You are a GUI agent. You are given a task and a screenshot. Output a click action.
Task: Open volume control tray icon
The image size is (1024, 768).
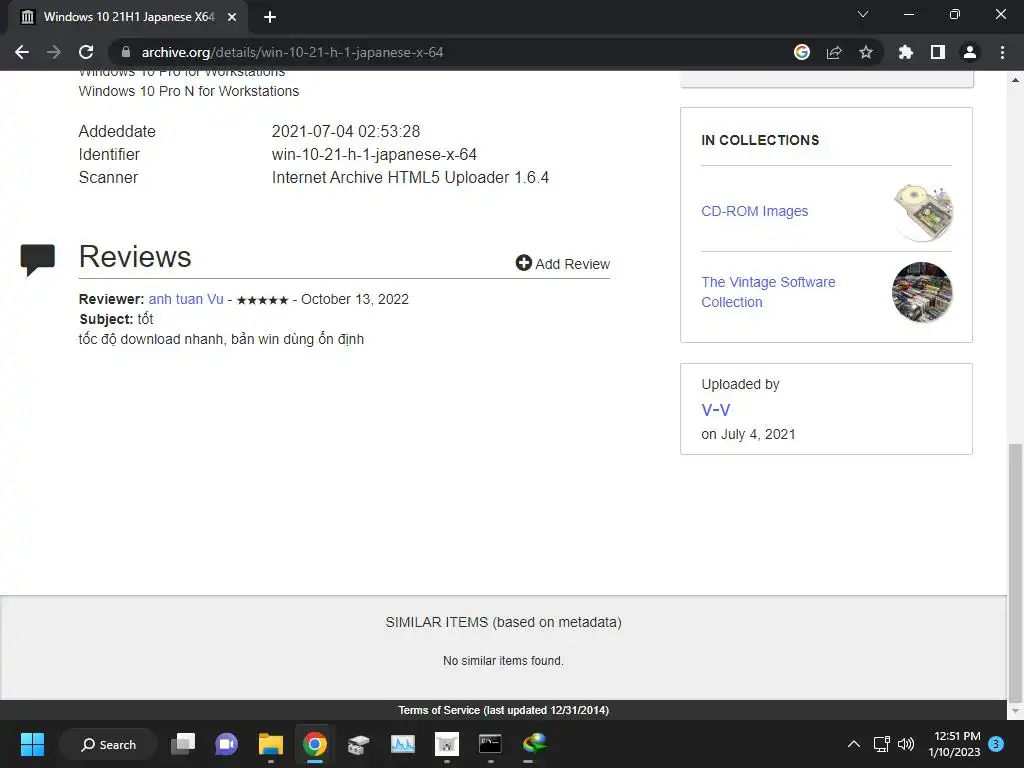click(906, 744)
